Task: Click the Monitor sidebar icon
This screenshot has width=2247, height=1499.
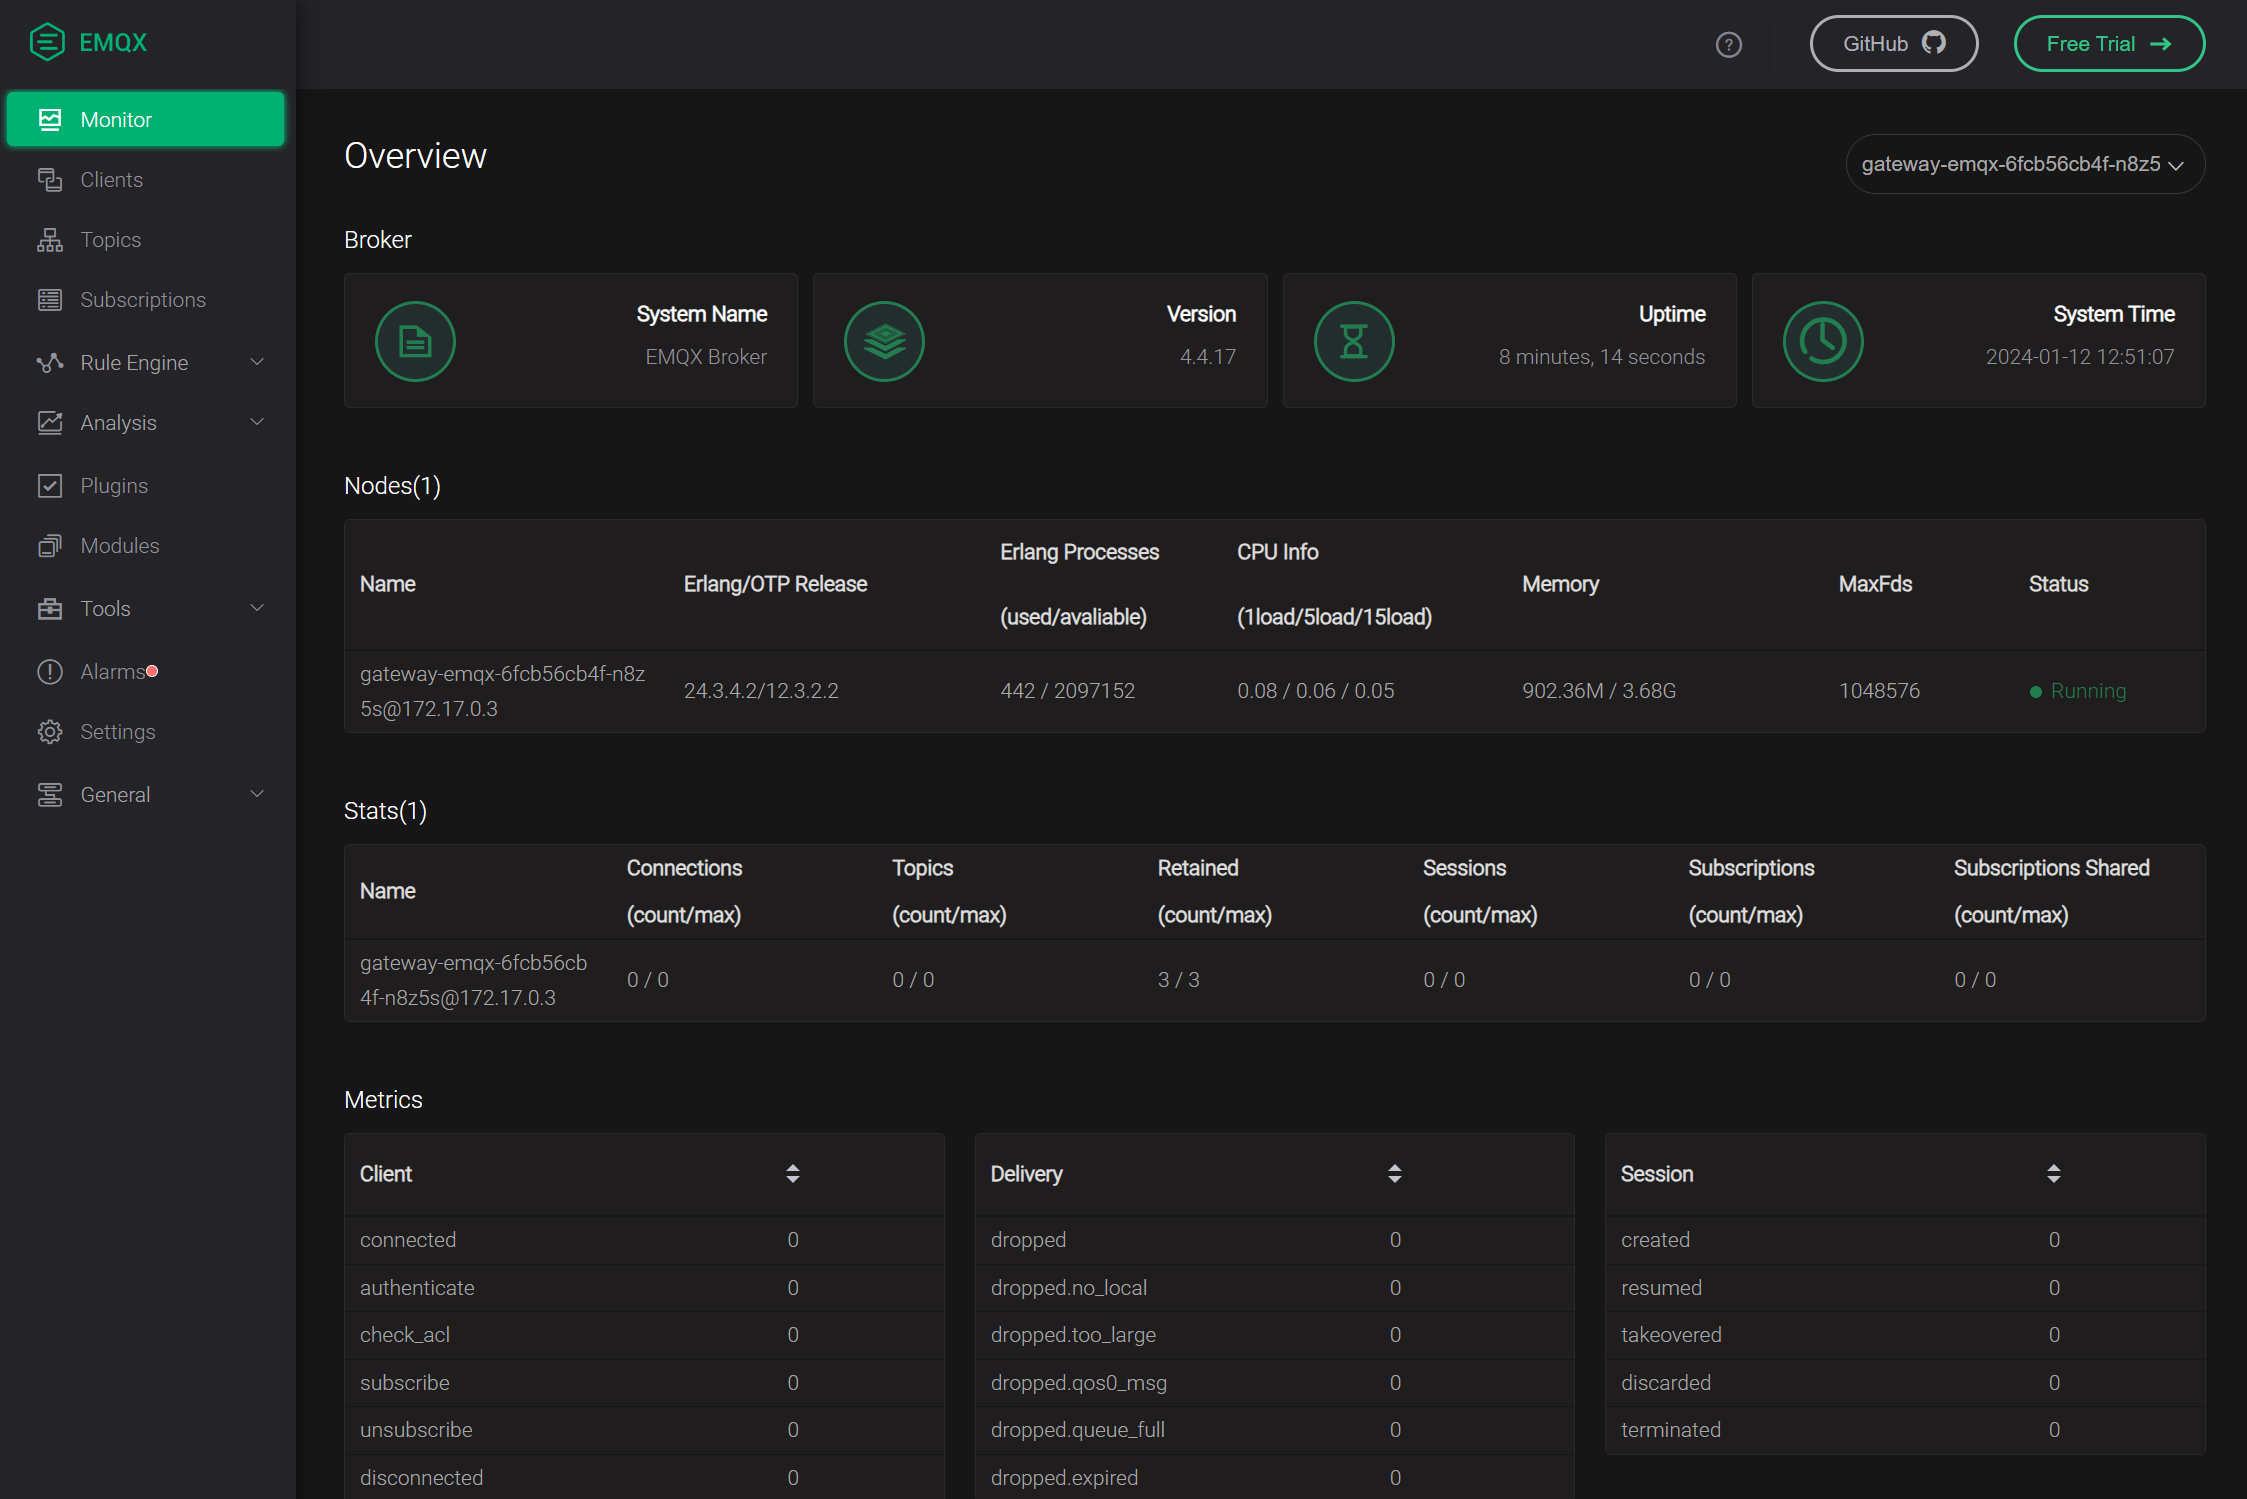Action: [50, 120]
